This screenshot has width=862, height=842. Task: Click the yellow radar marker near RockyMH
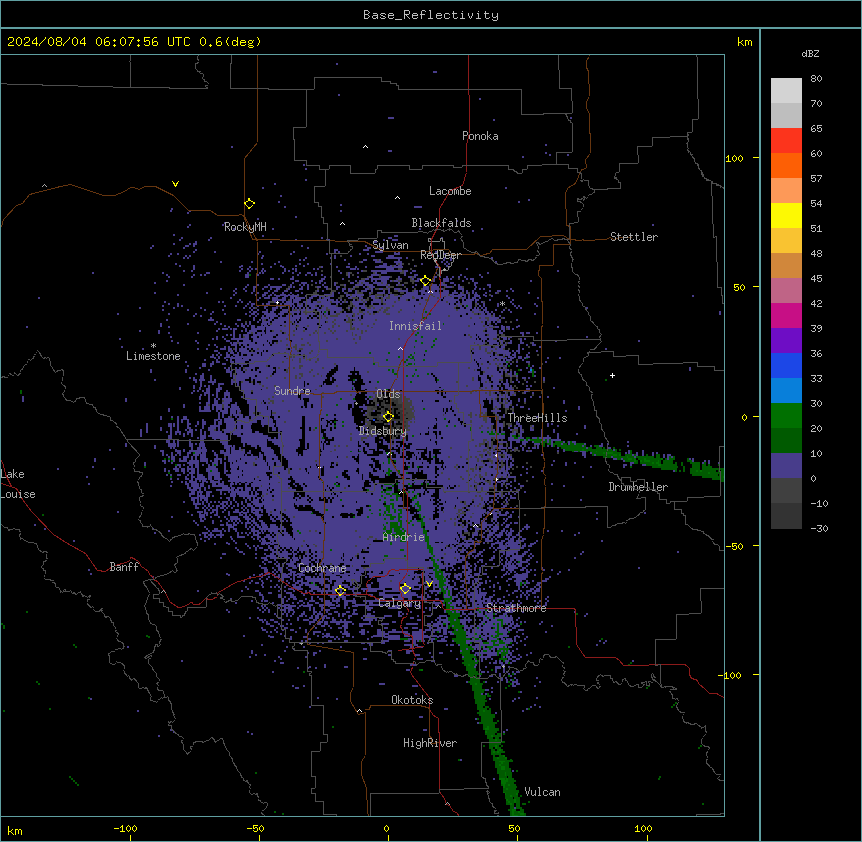[249, 204]
